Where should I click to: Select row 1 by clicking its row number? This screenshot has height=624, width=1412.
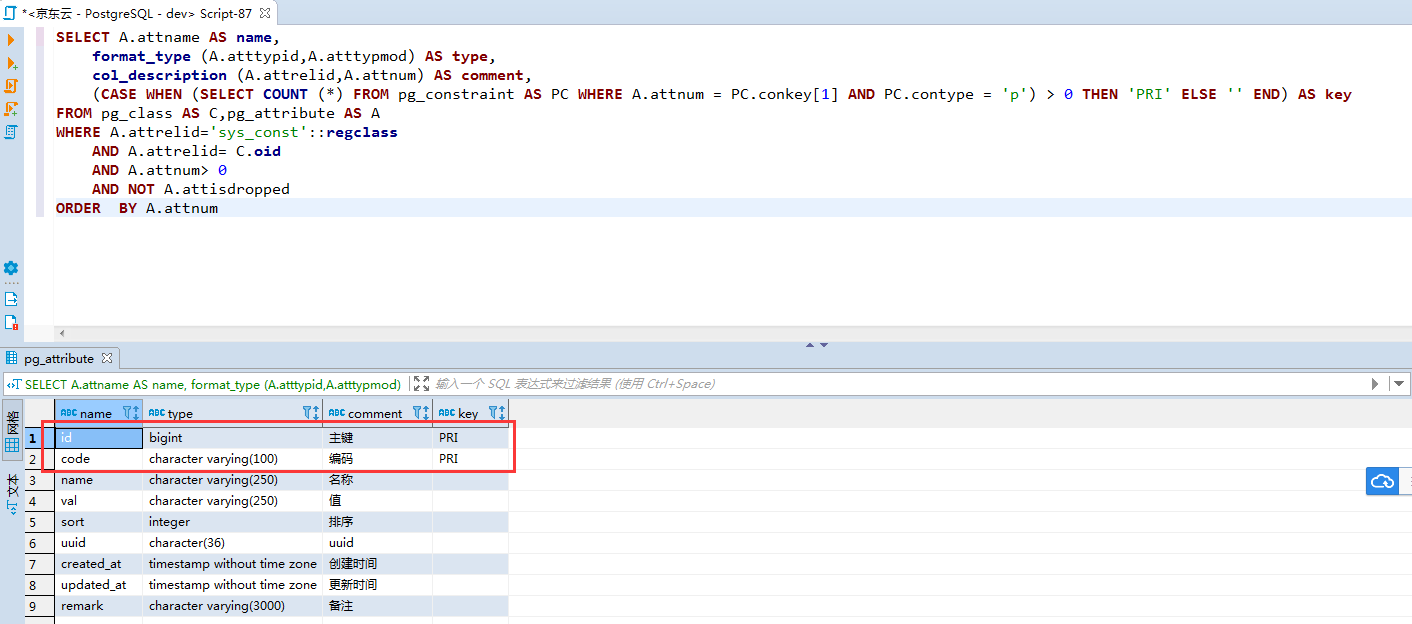pos(33,437)
